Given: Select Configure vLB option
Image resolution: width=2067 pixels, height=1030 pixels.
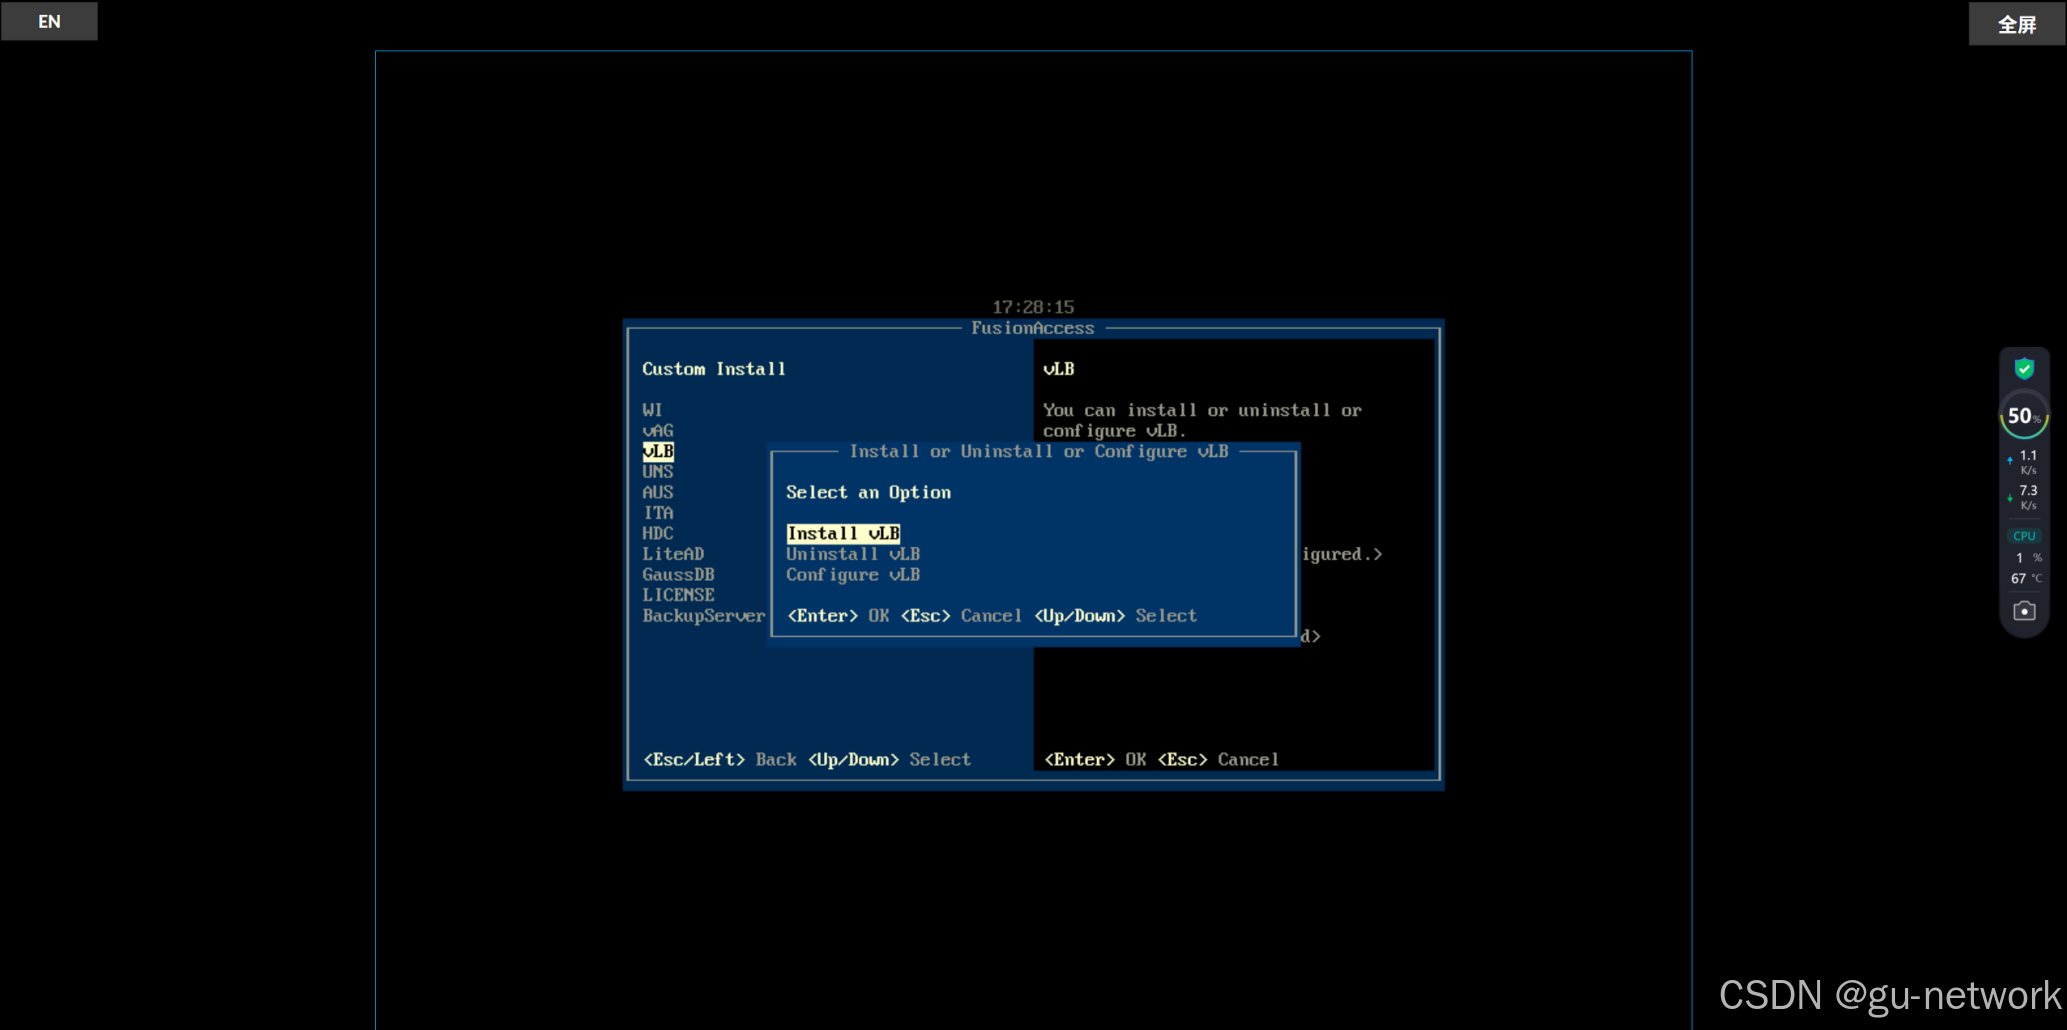Looking at the screenshot, I should (853, 575).
